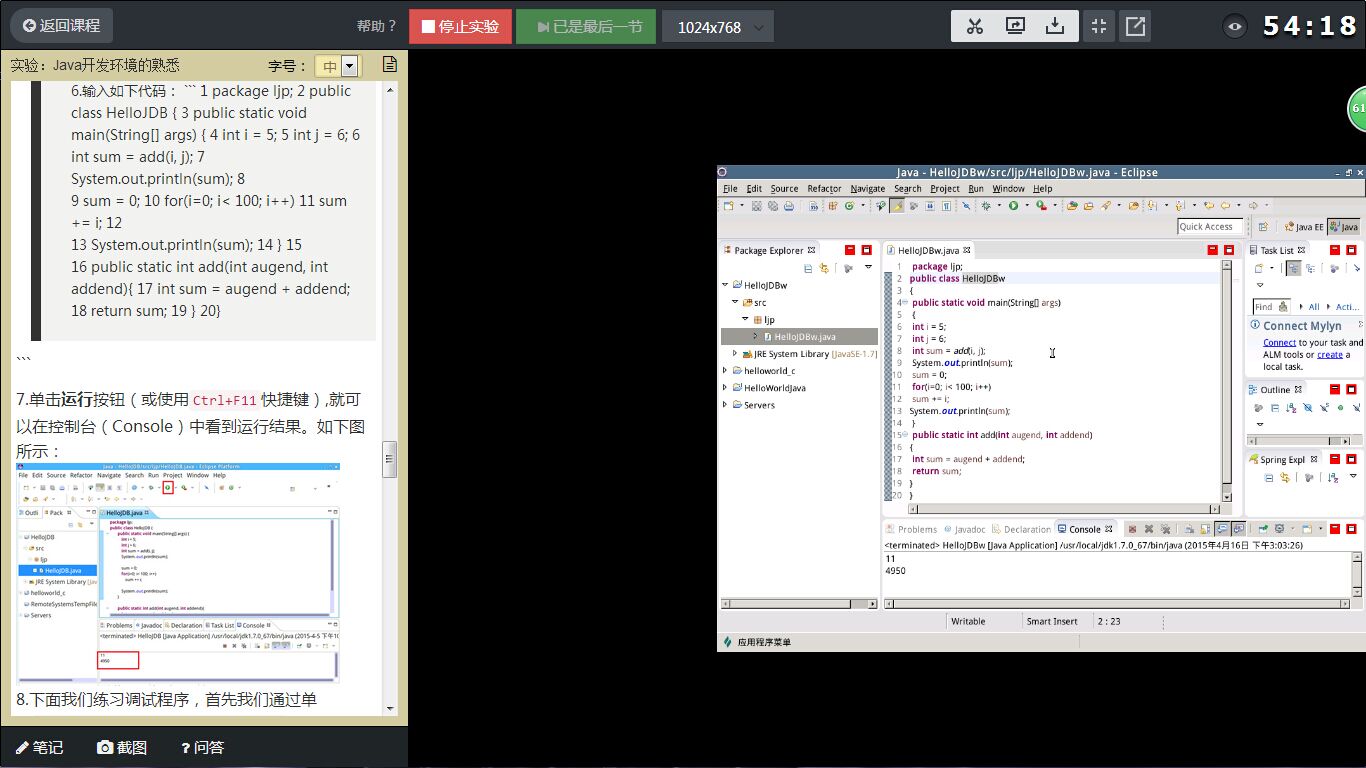Open the Run button dropdown arrow

point(1027,205)
